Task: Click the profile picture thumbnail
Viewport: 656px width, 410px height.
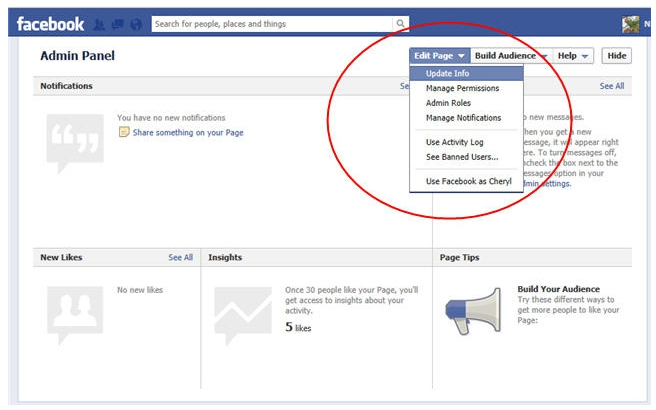Action: click(630, 24)
